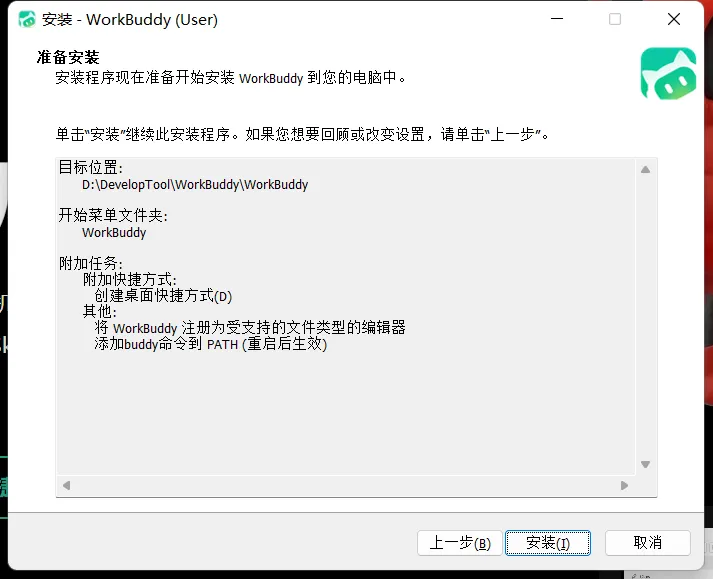Image resolution: width=713 pixels, height=579 pixels.
Task: Close the WorkBuddy installer window
Action: (674, 19)
